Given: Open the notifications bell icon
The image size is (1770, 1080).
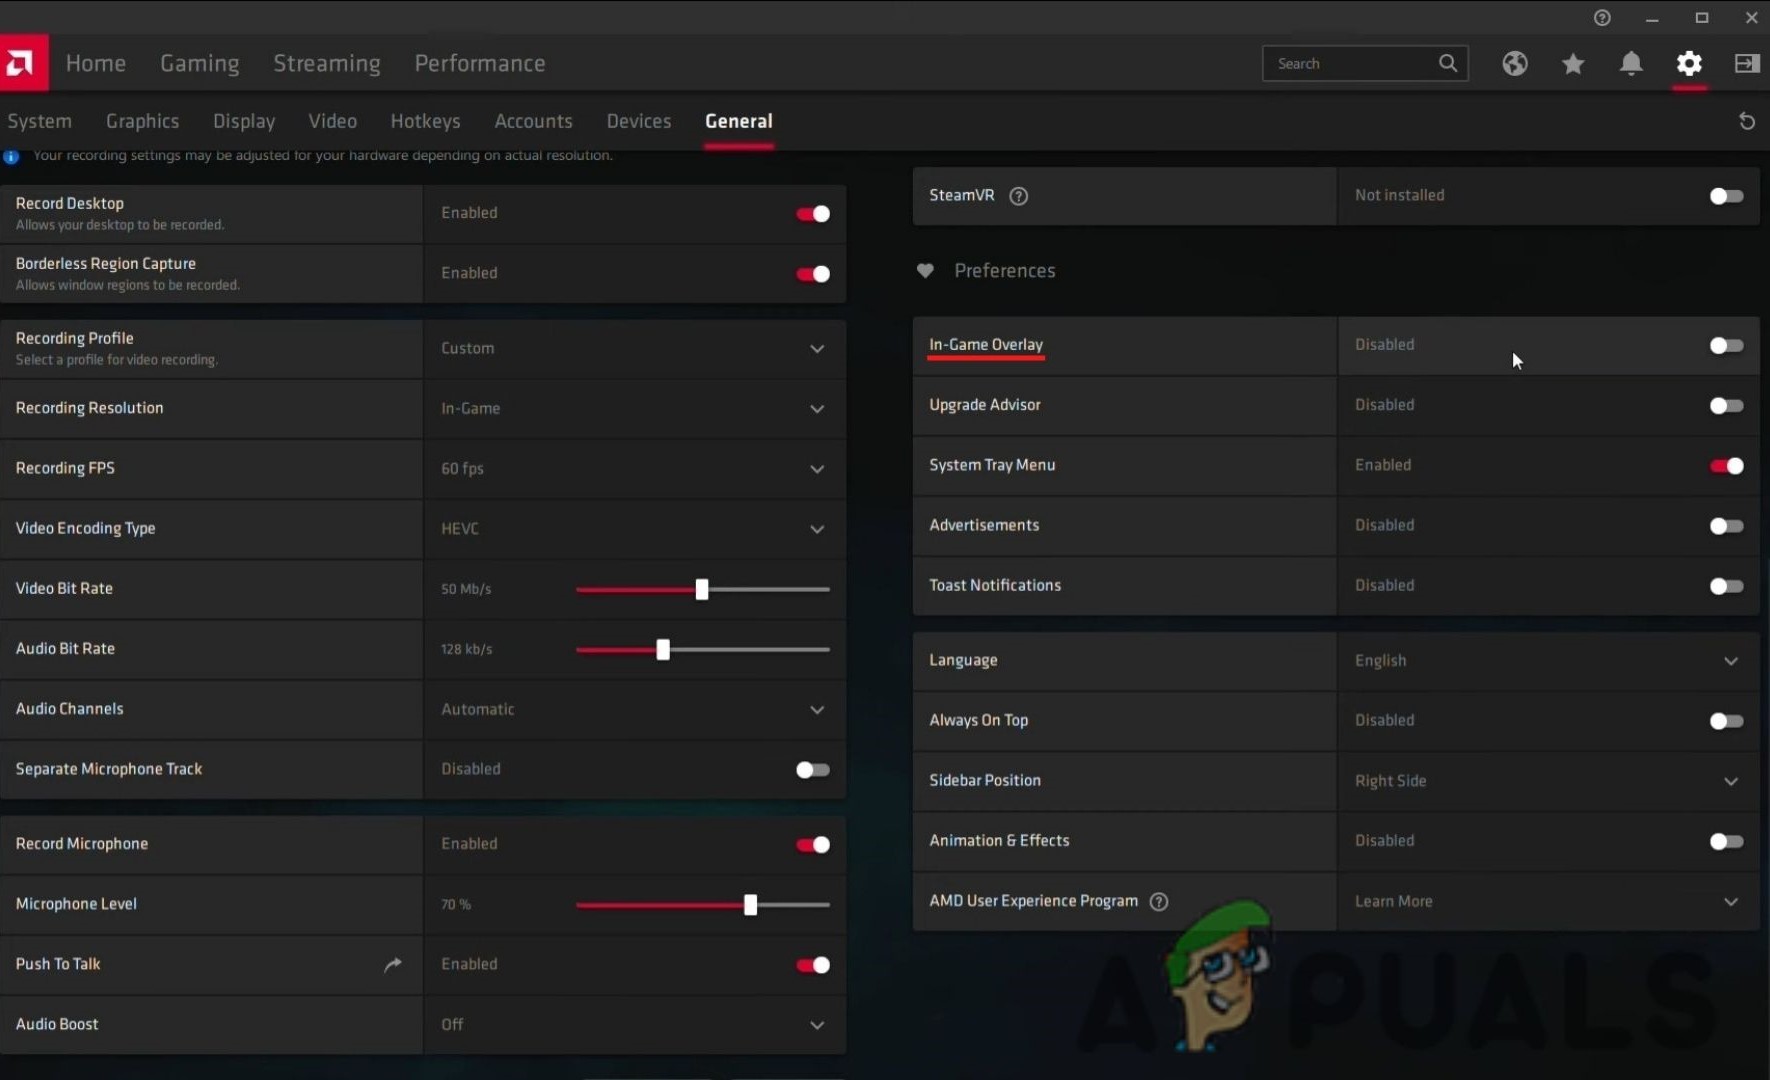Looking at the screenshot, I should coord(1631,63).
